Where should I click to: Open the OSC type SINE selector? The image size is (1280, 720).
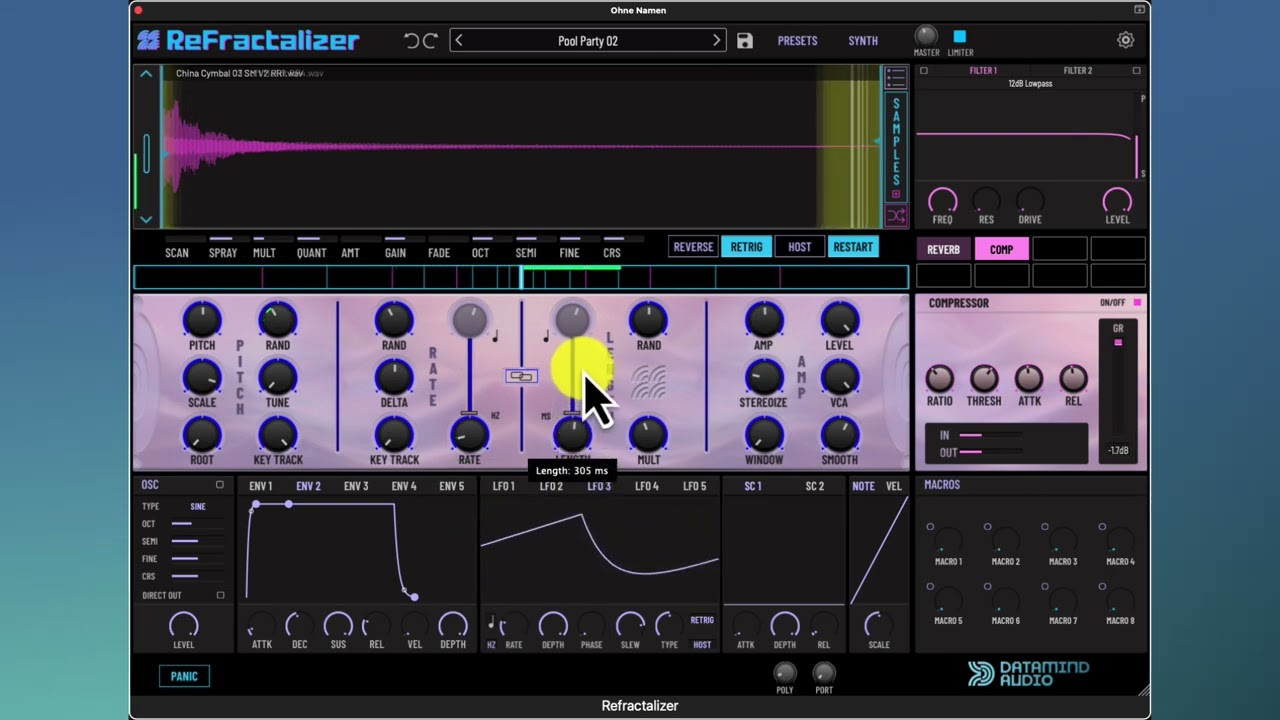[198, 507]
